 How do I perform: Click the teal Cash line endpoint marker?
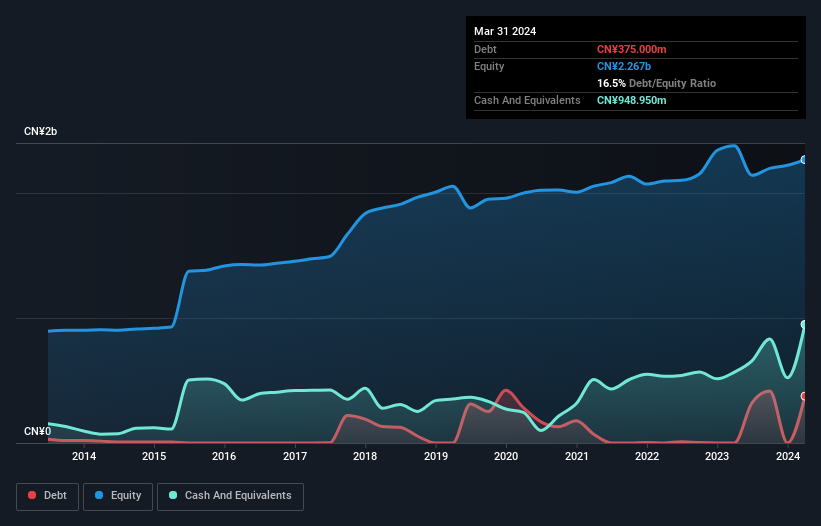tap(803, 325)
